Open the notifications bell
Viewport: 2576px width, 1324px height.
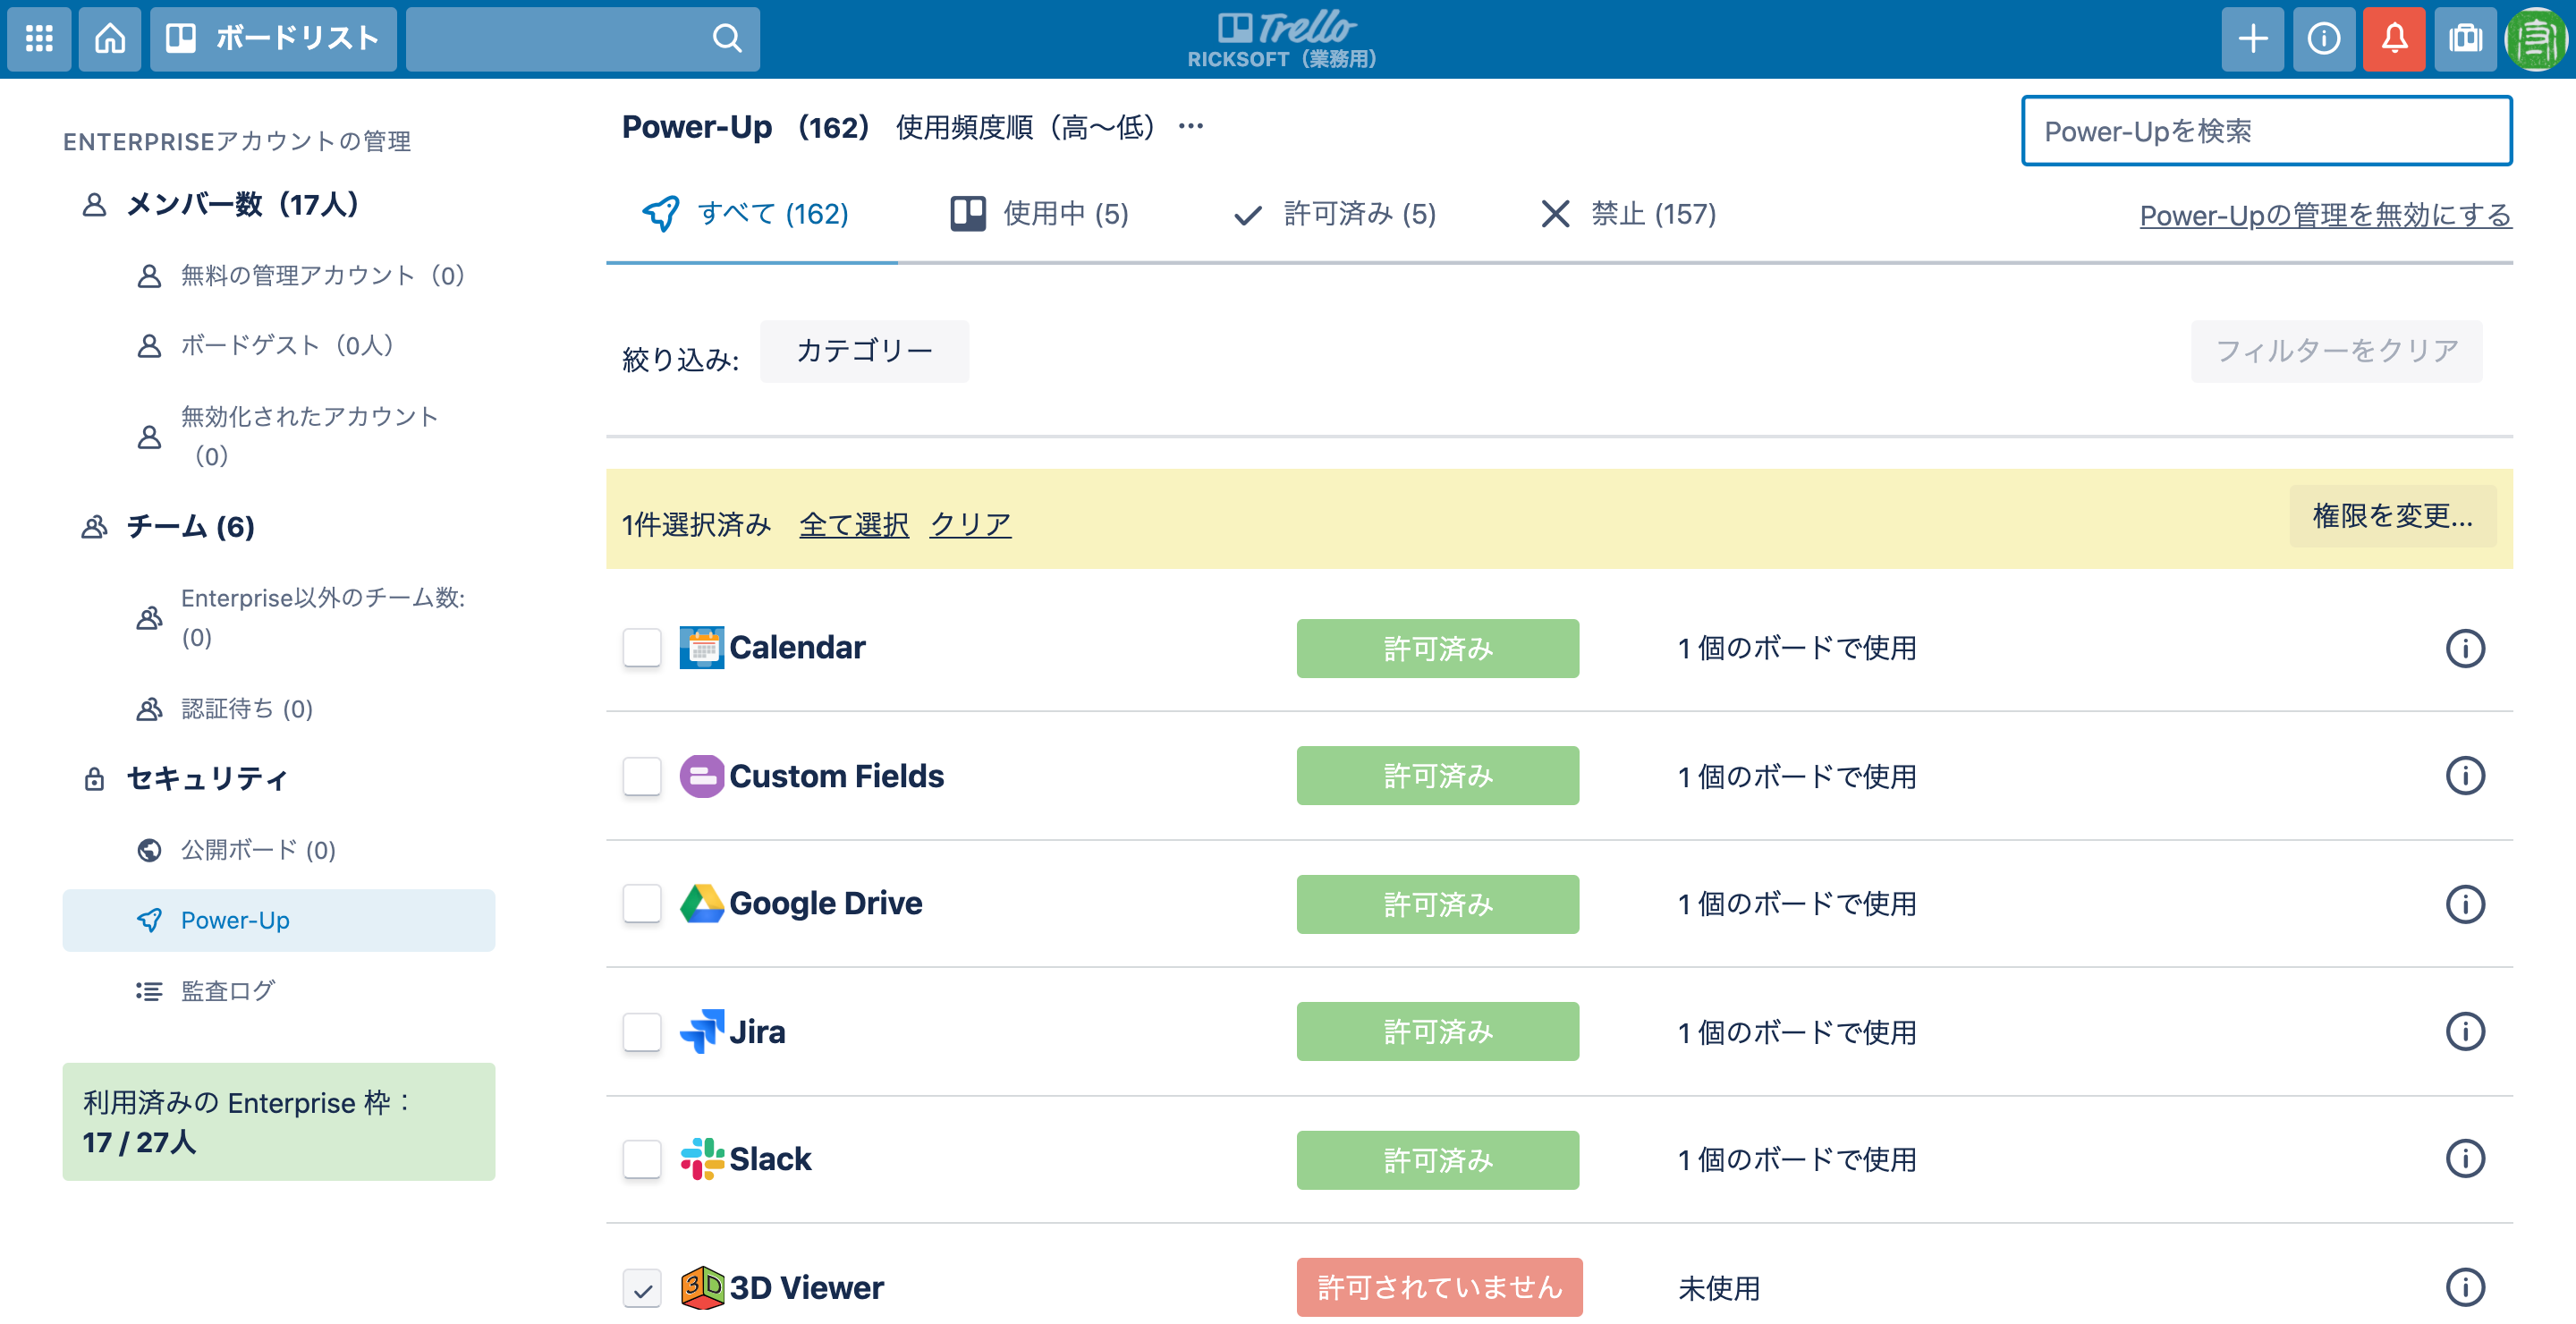pos(2394,39)
